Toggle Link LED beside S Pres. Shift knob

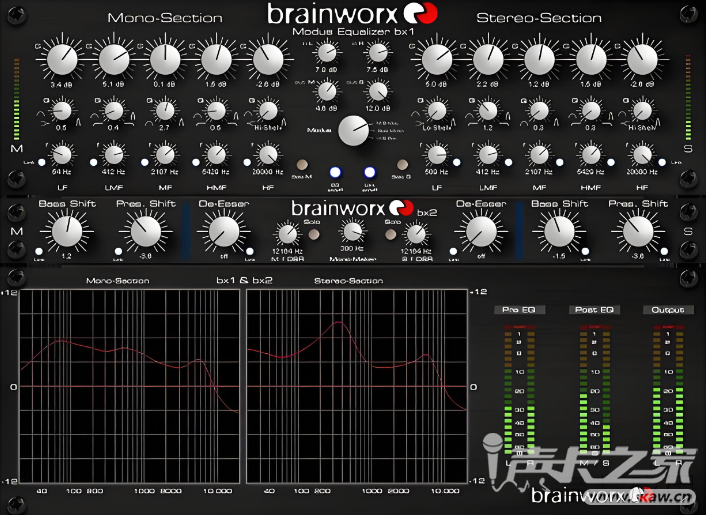(x=665, y=252)
